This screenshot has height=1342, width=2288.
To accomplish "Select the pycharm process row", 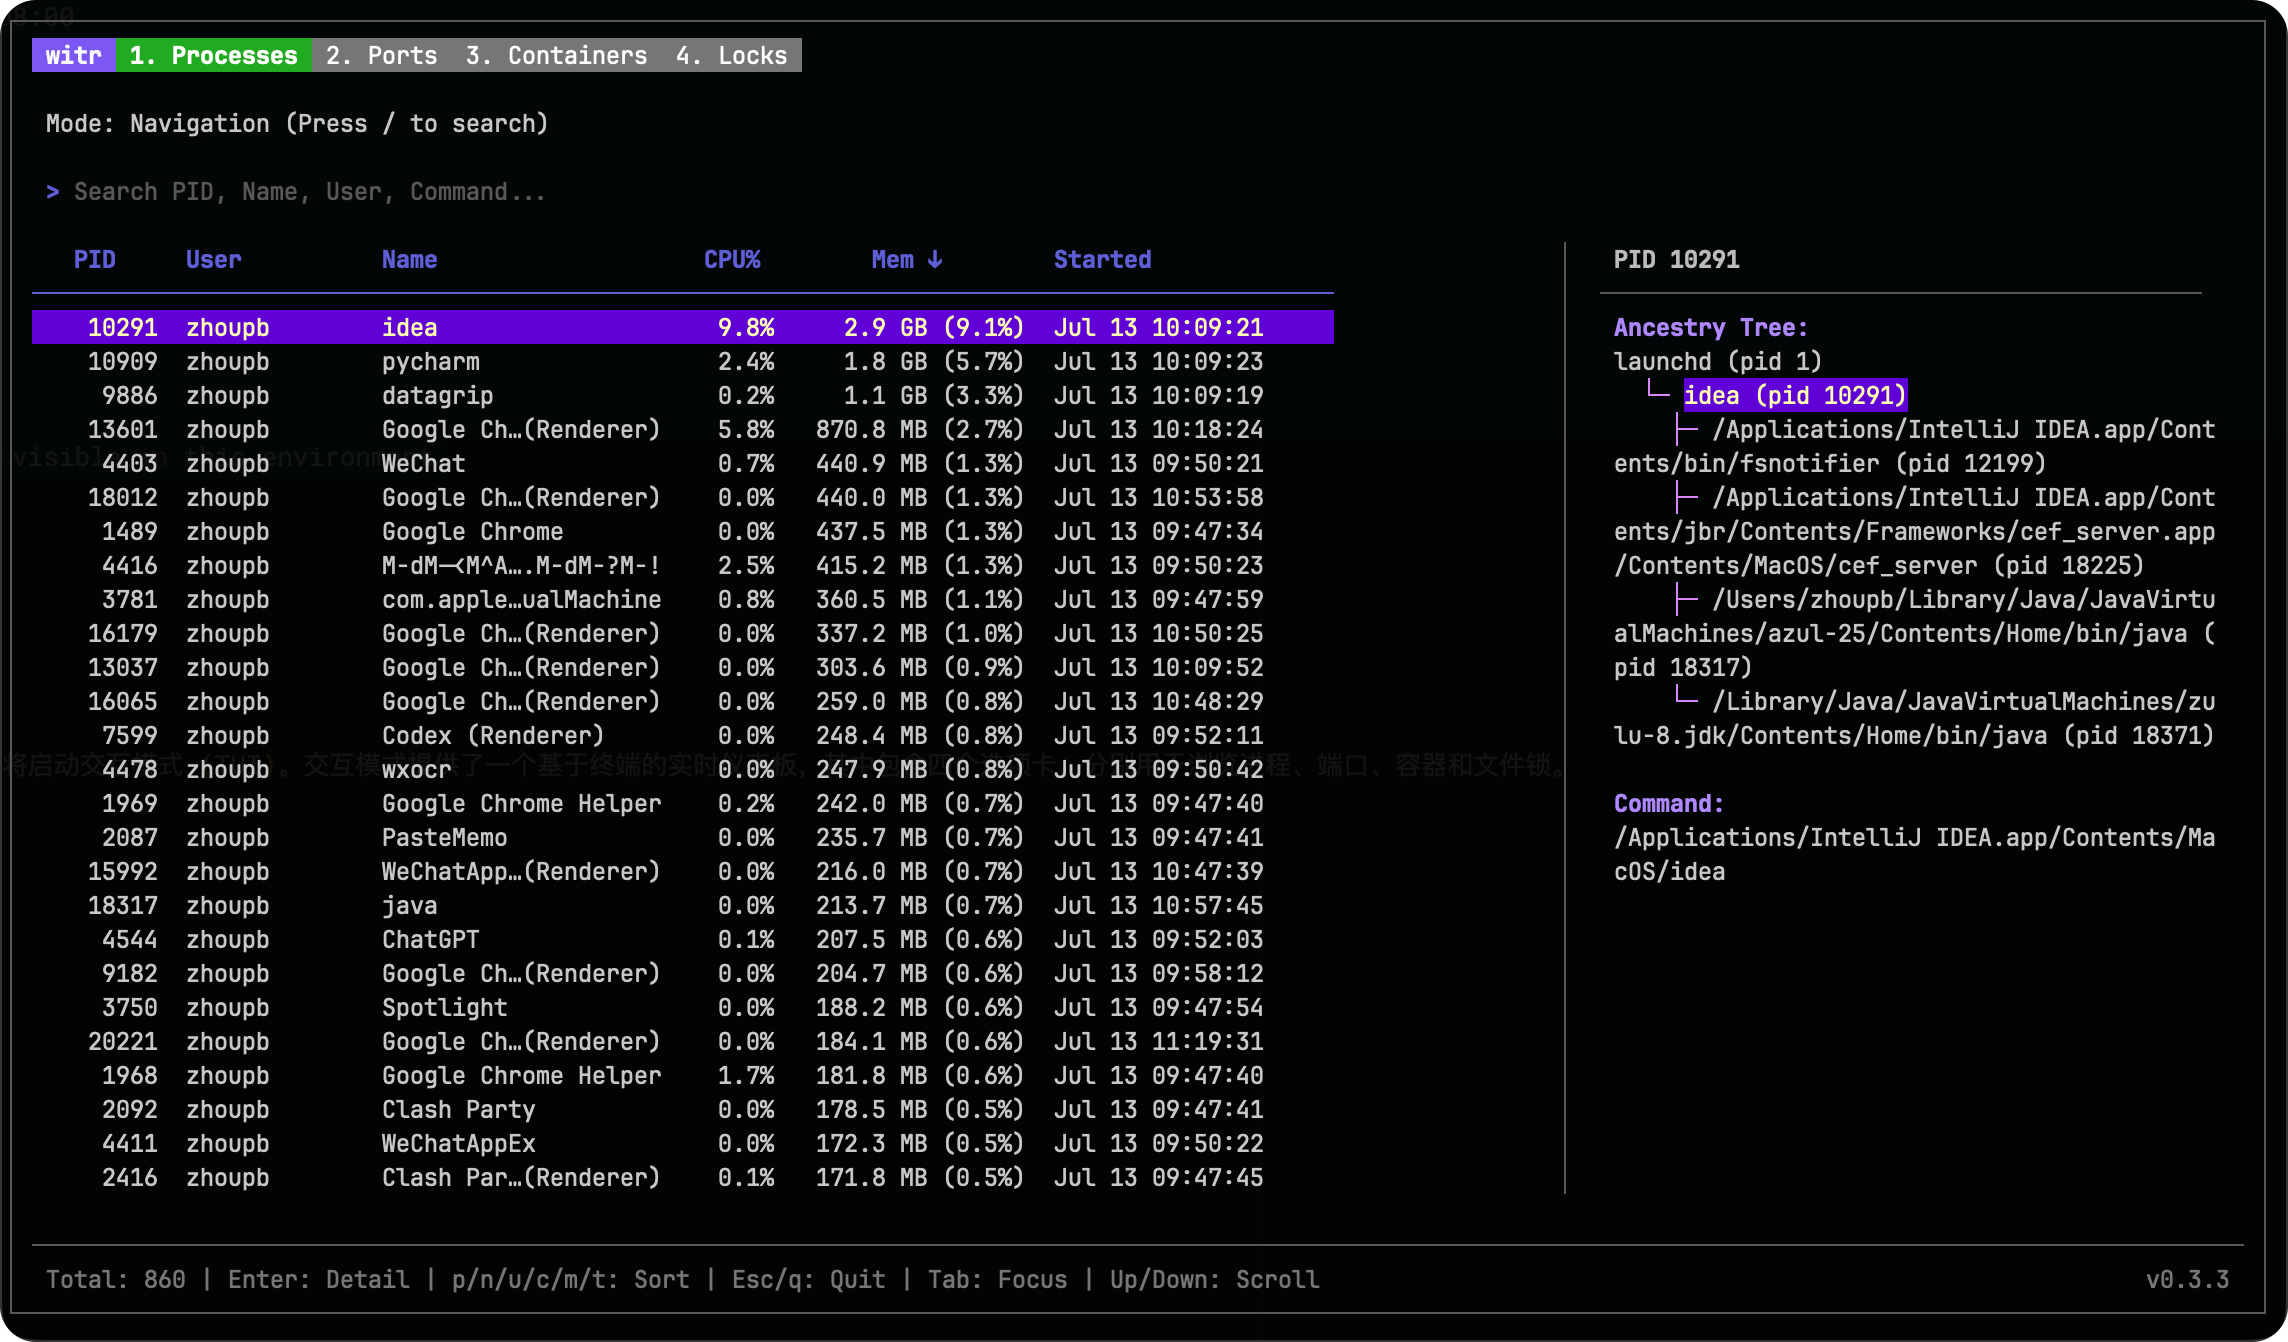I will [x=683, y=361].
